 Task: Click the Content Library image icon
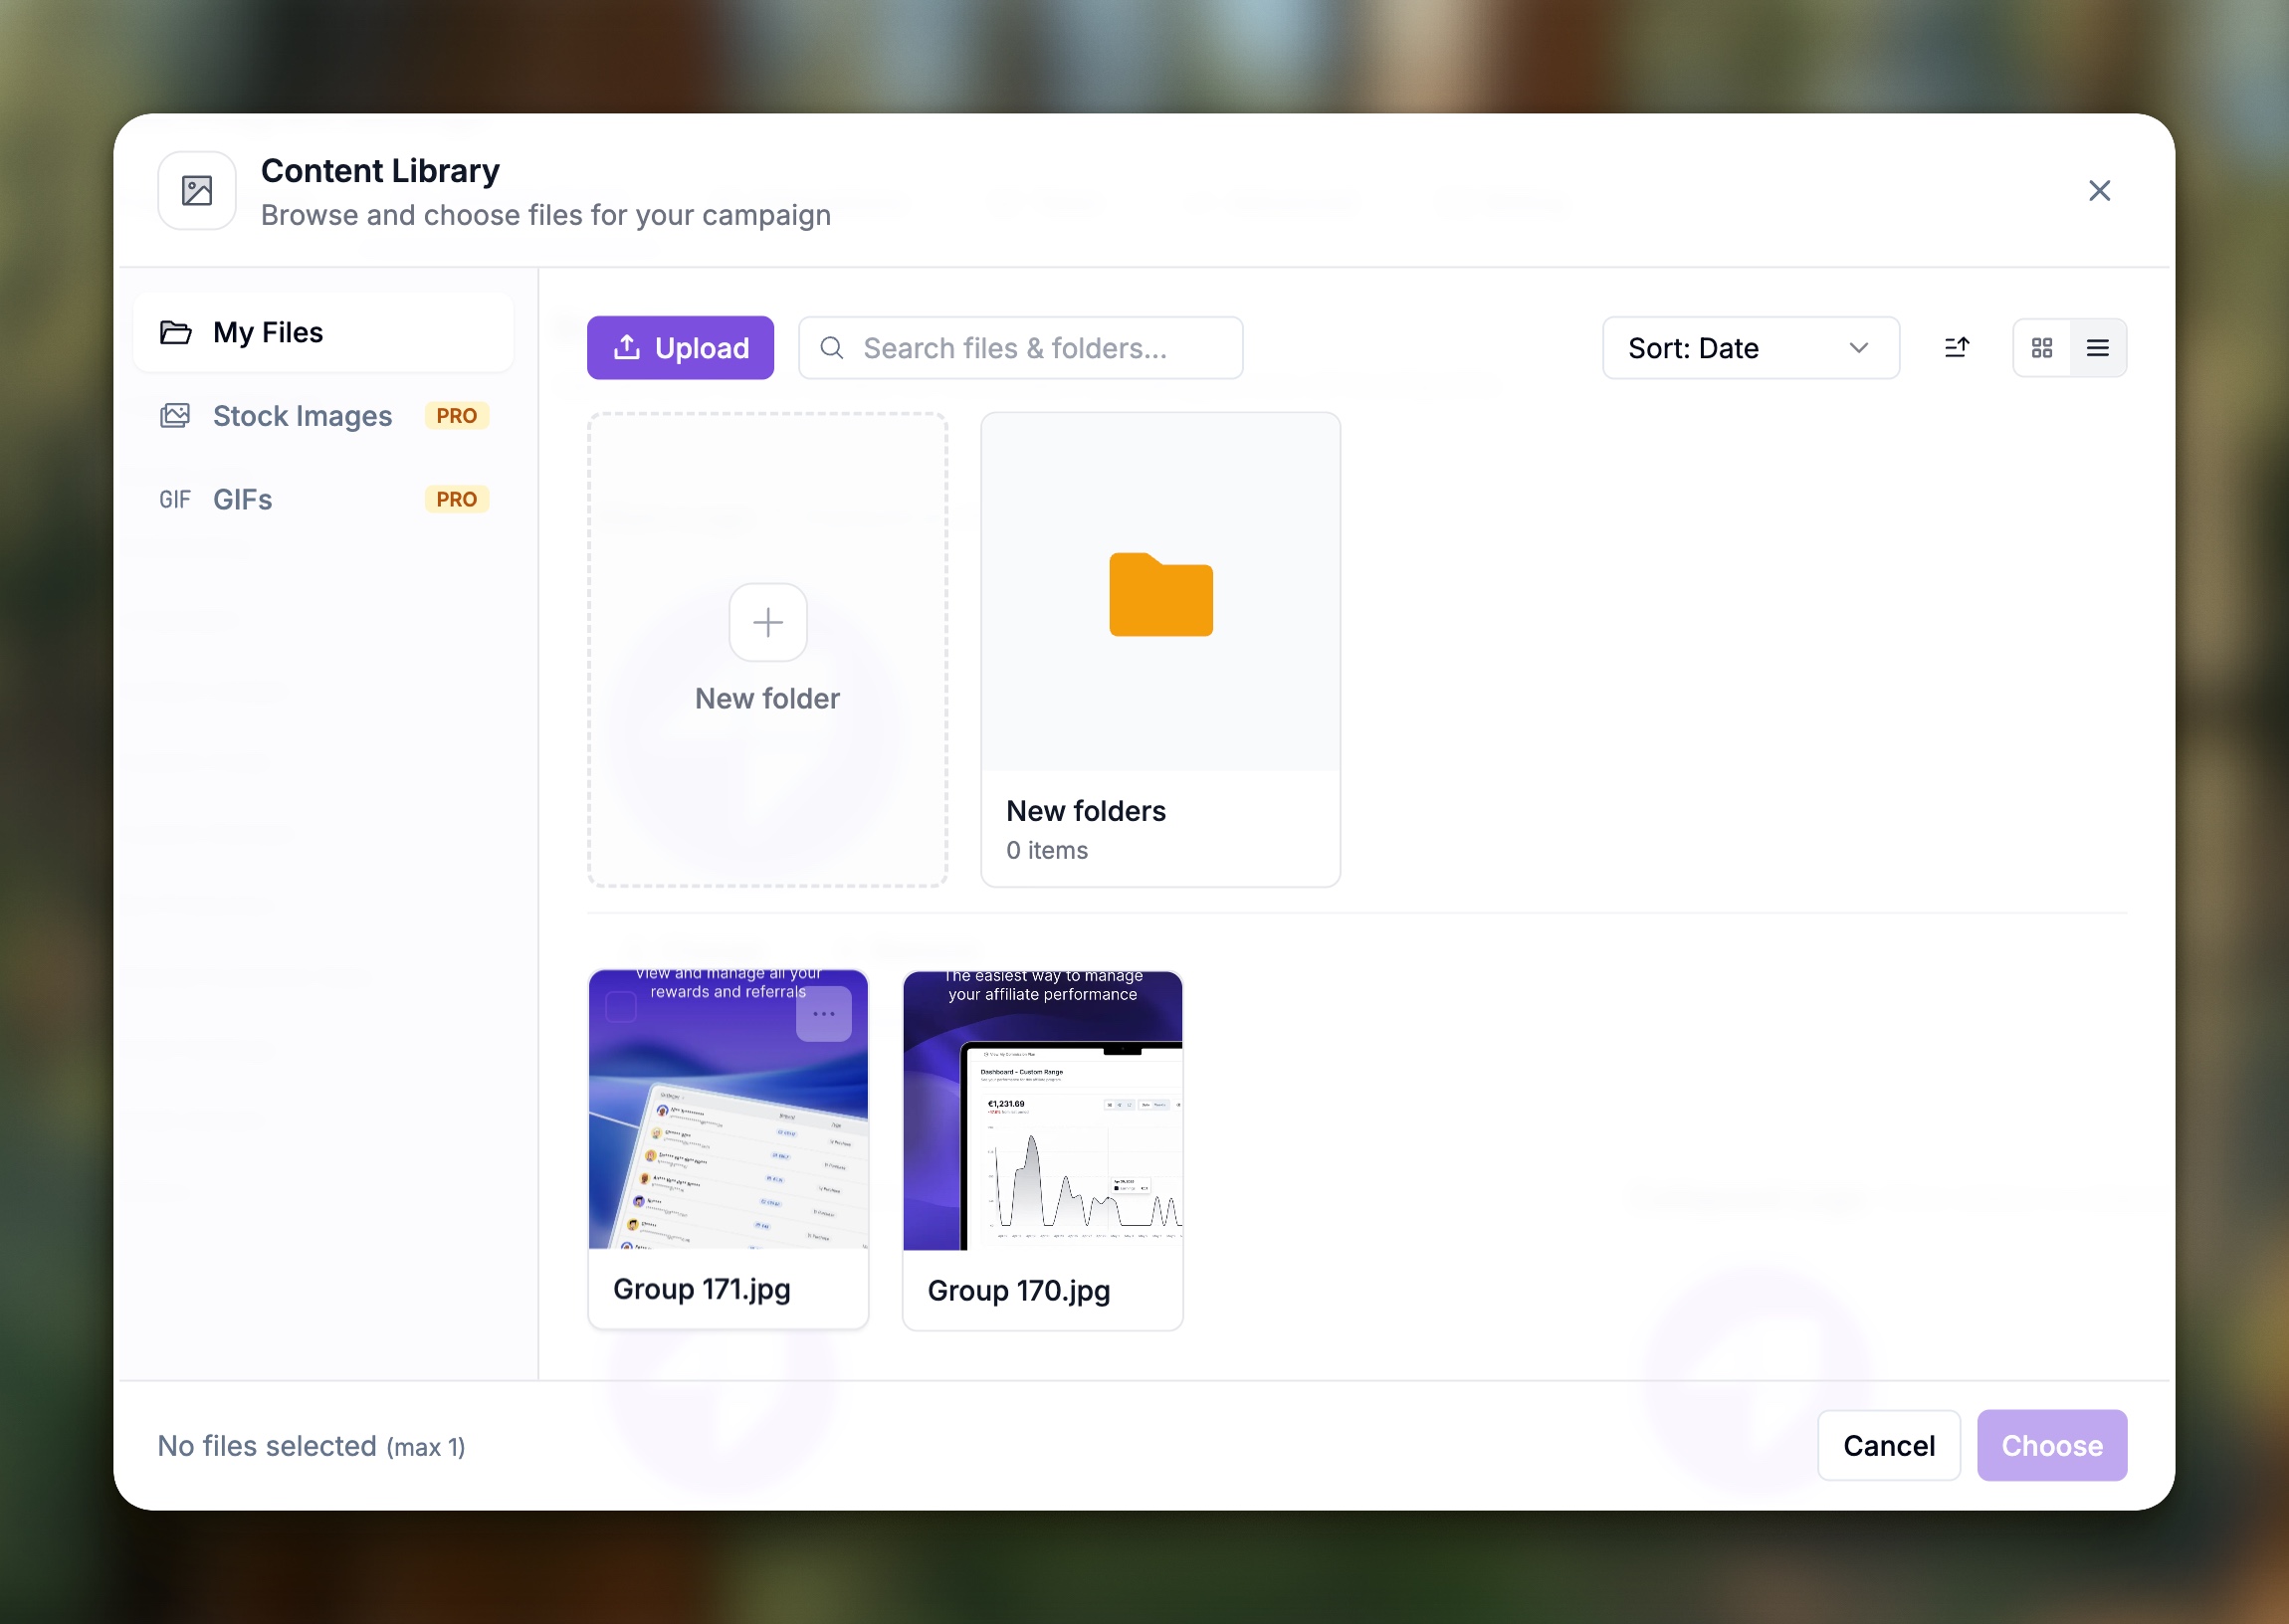197,191
